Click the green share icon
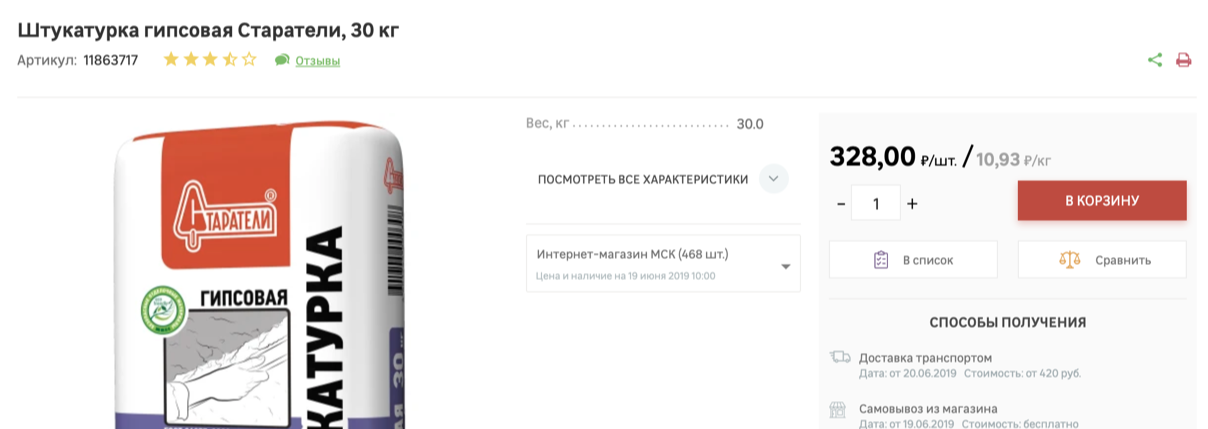The image size is (1208, 429). click(x=1155, y=60)
